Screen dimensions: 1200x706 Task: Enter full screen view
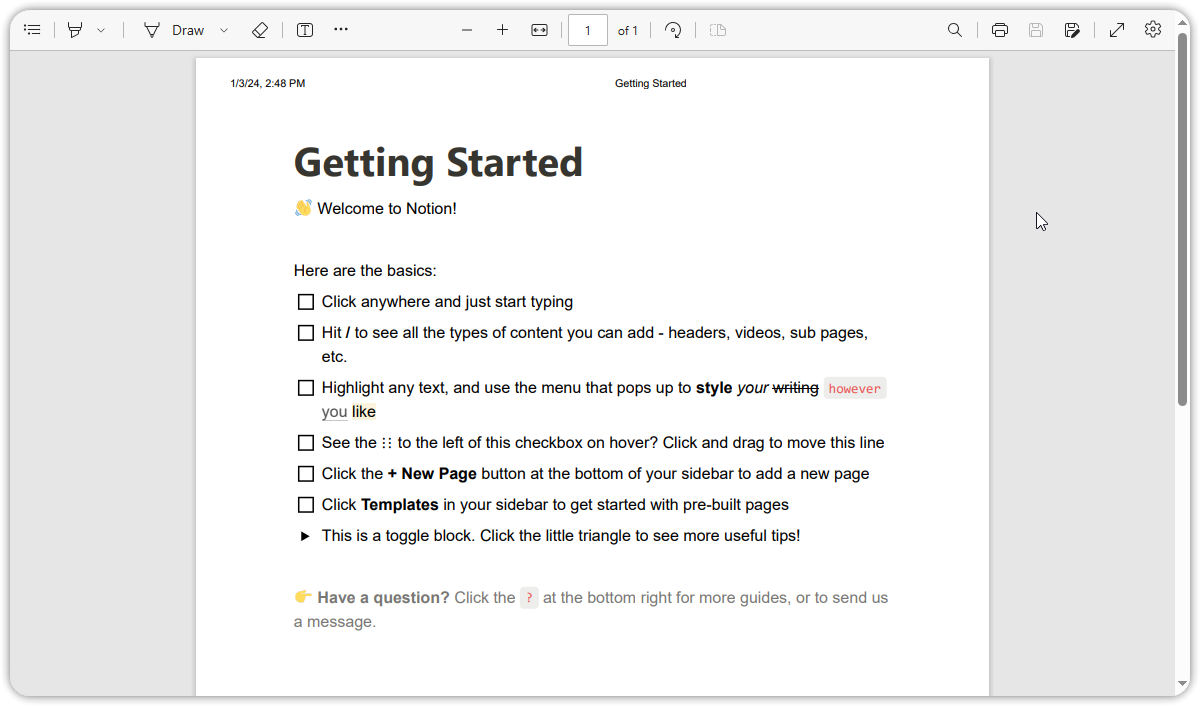(1117, 29)
